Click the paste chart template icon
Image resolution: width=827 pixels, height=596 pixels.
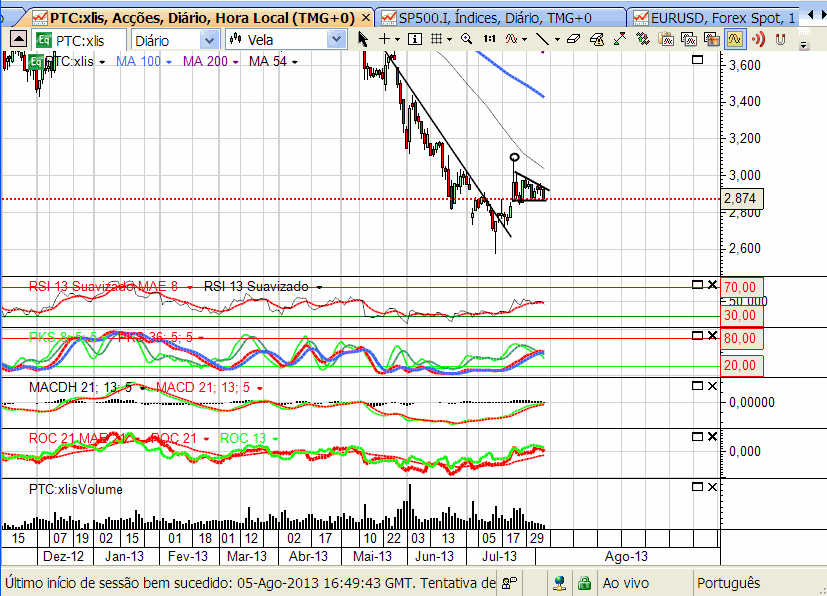coord(666,39)
